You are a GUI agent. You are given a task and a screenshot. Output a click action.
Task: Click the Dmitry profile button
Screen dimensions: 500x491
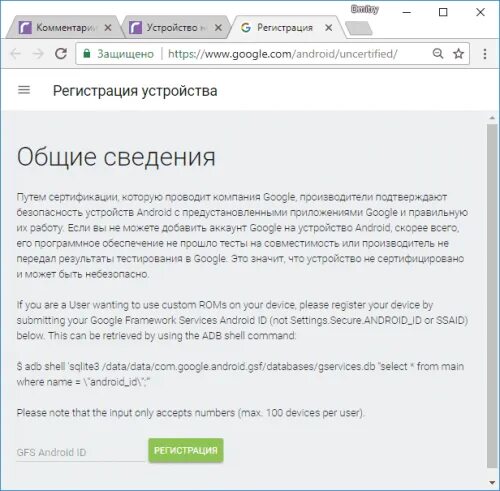[x=365, y=9]
